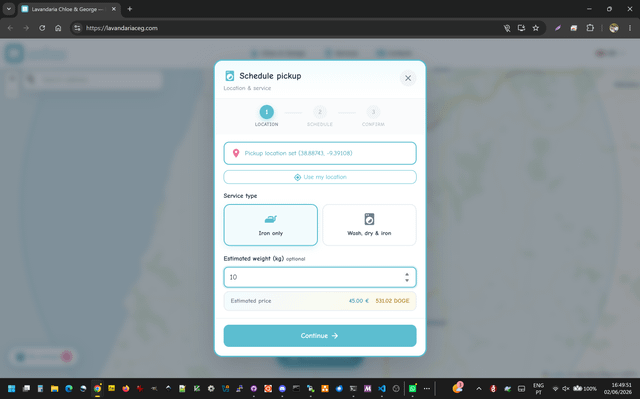The width and height of the screenshot is (640, 399).
Task: Go to step 1 Location
Action: pos(267,116)
